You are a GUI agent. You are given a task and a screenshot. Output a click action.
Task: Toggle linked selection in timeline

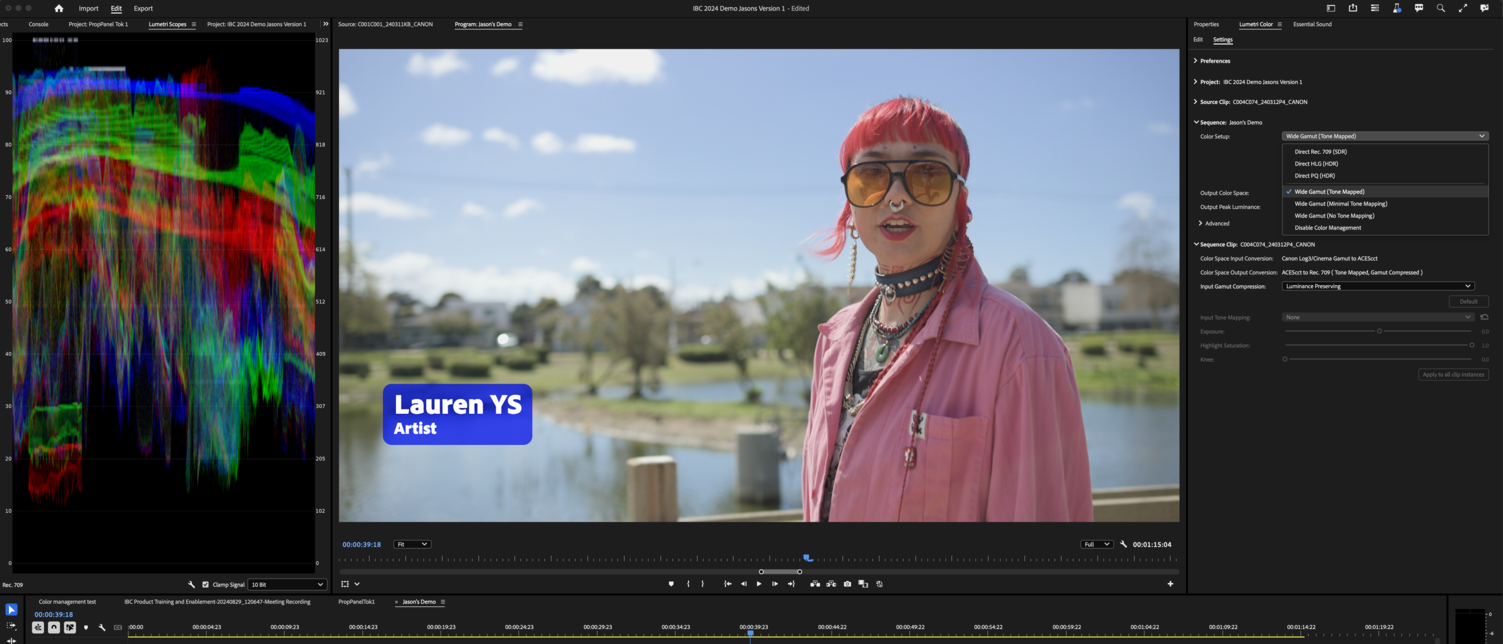[70, 628]
